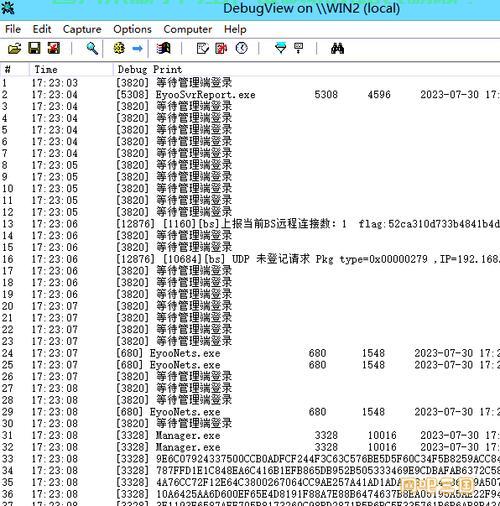The width and height of the screenshot is (500, 506).
Task: Click the History Depth toolbar icon
Action: click(299, 48)
